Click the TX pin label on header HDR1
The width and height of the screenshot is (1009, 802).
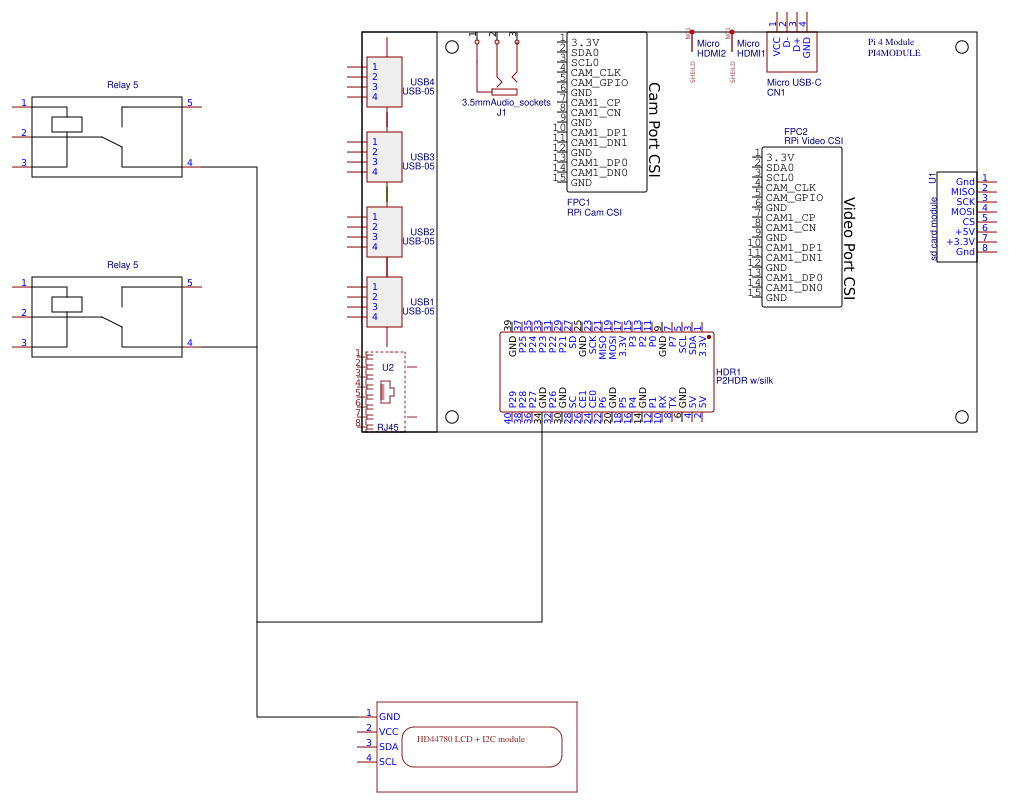[672, 402]
